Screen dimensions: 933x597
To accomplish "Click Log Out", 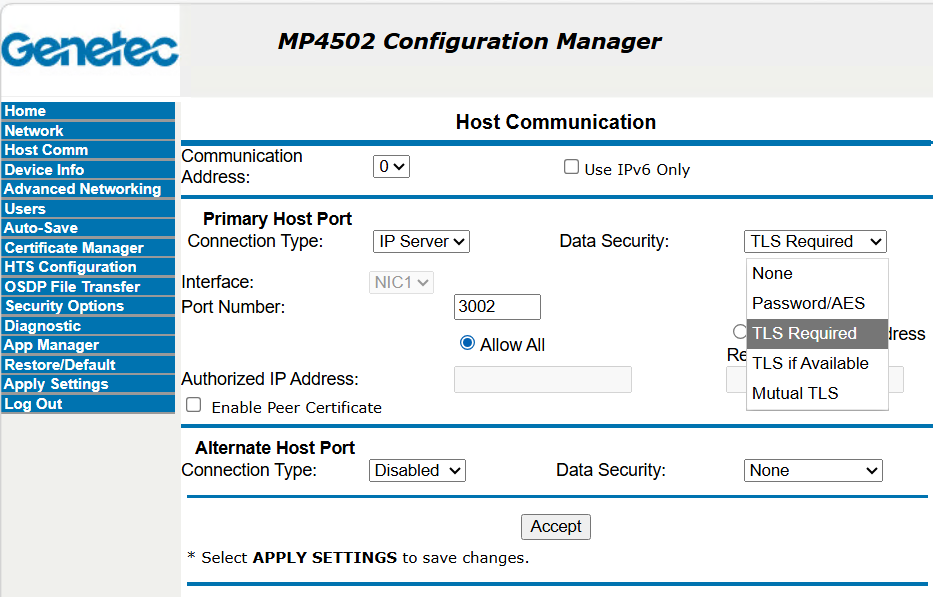I will 88,404.
